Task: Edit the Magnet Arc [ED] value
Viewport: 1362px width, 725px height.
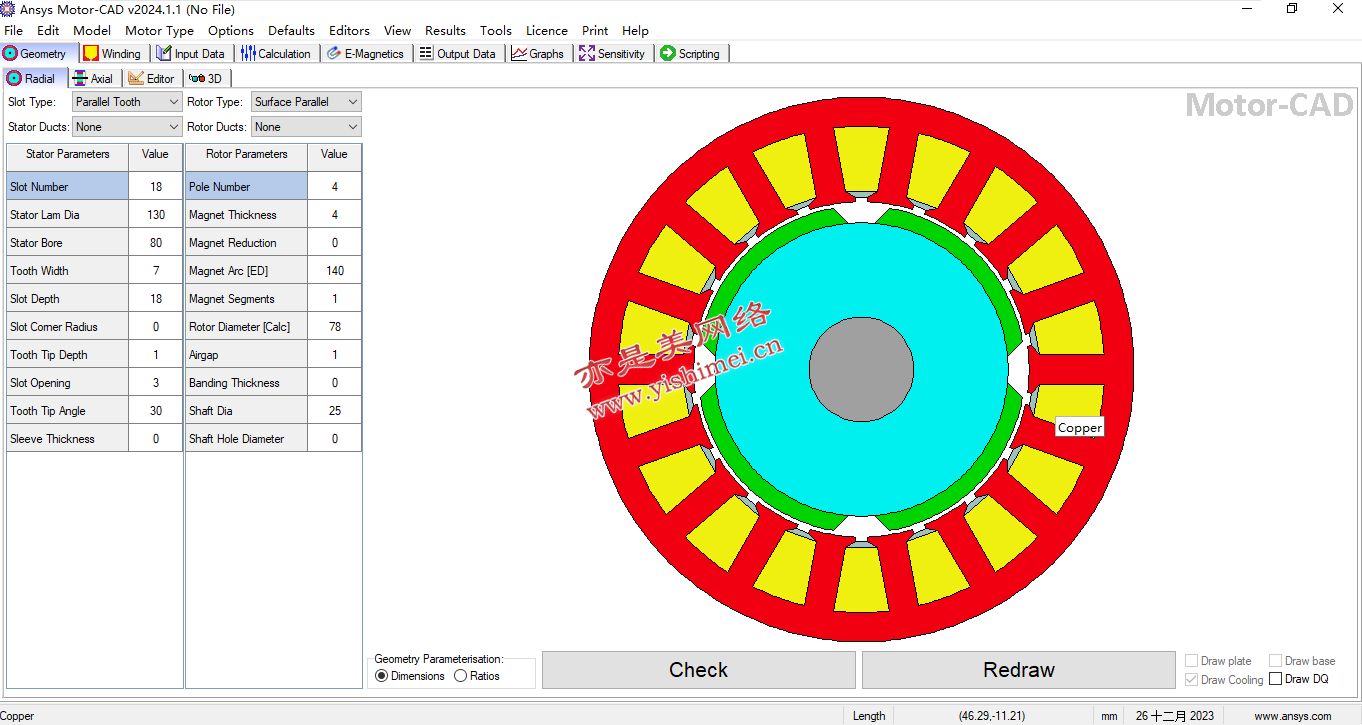Action: [x=335, y=271]
